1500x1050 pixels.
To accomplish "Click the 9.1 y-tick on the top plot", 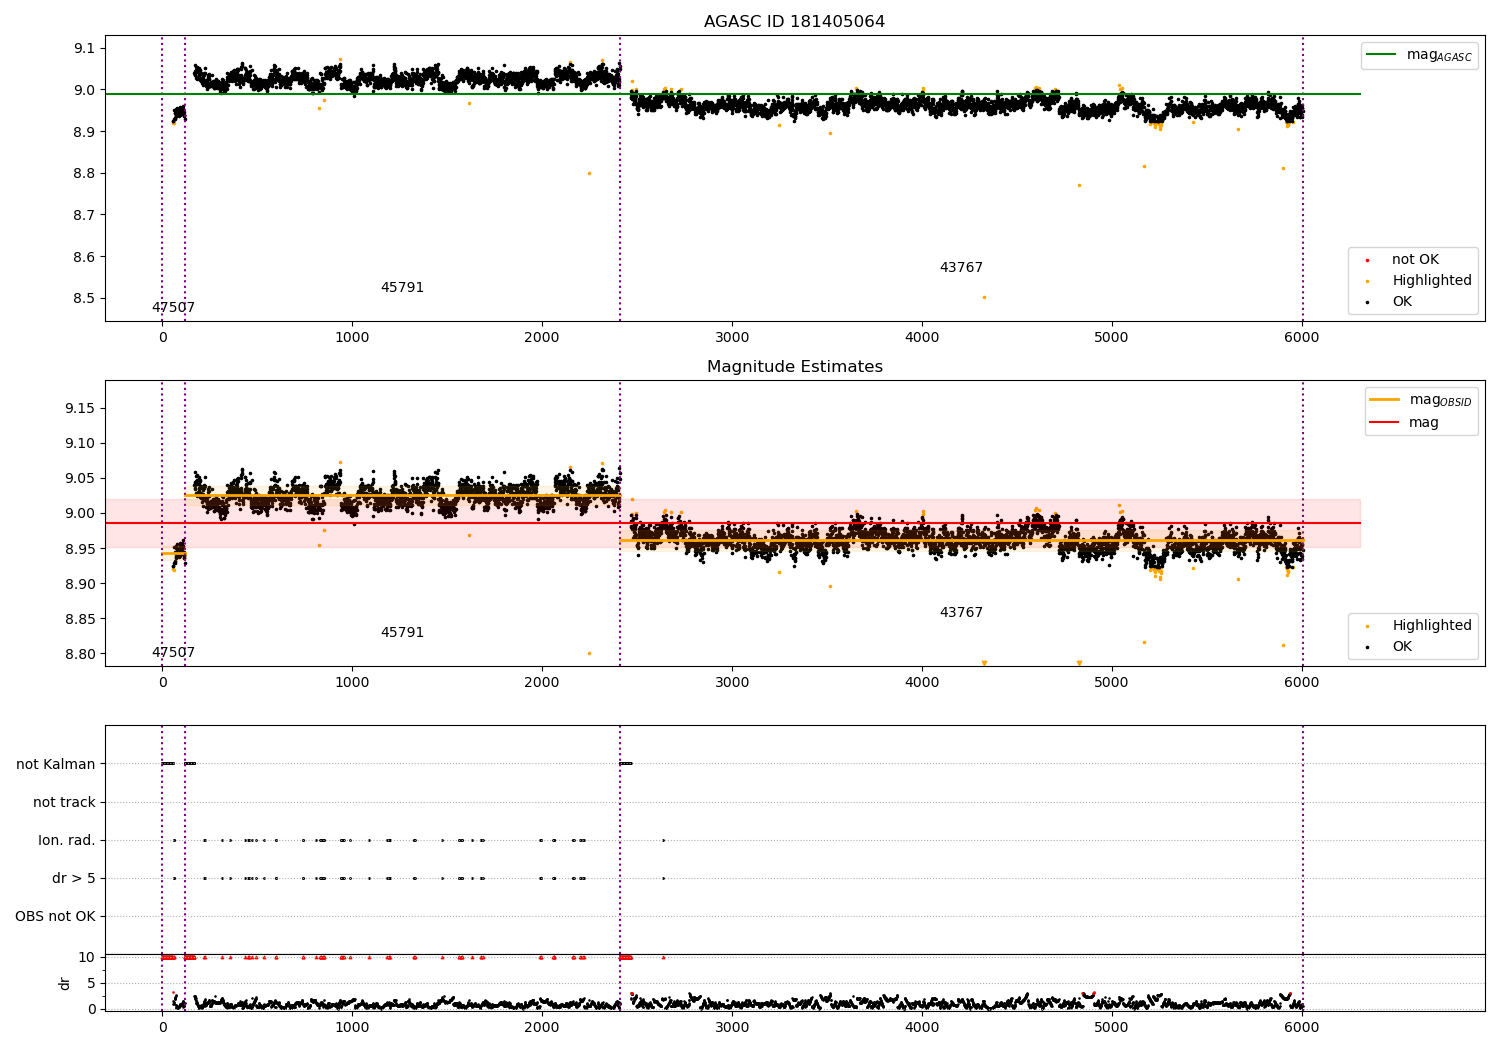I will click(84, 48).
